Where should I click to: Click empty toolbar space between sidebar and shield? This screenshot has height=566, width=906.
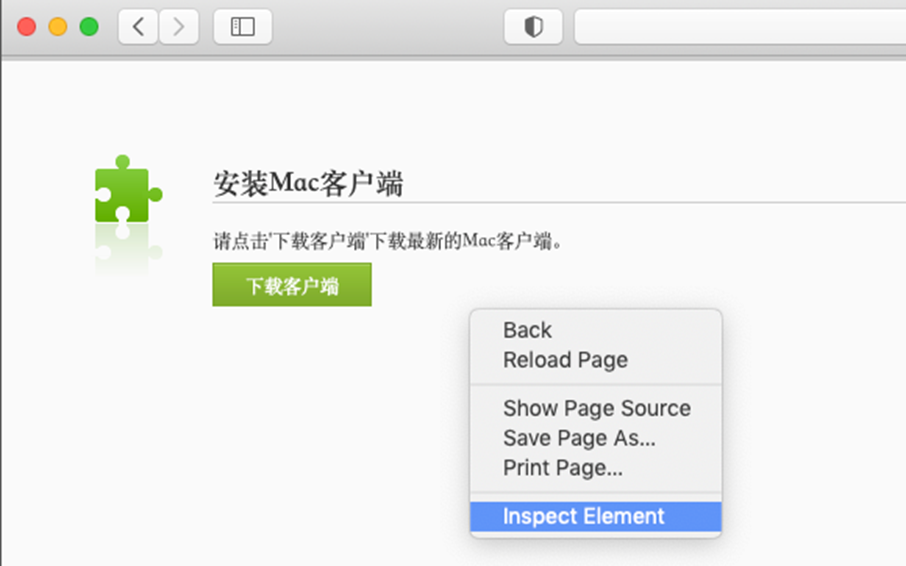click(x=388, y=27)
